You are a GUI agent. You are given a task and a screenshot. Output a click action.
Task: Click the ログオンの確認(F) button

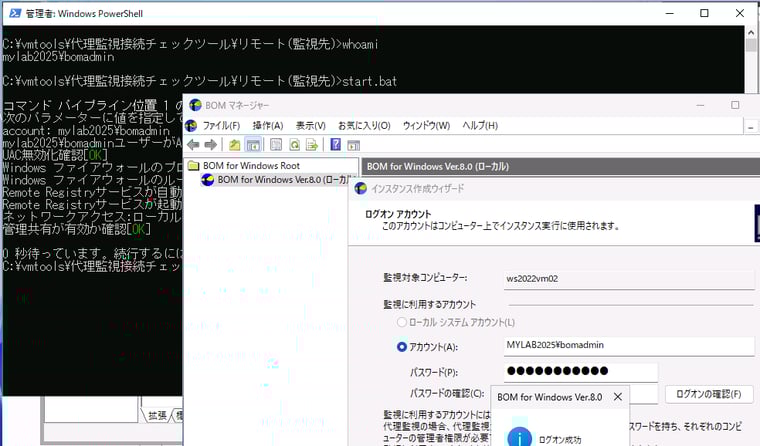coord(709,394)
